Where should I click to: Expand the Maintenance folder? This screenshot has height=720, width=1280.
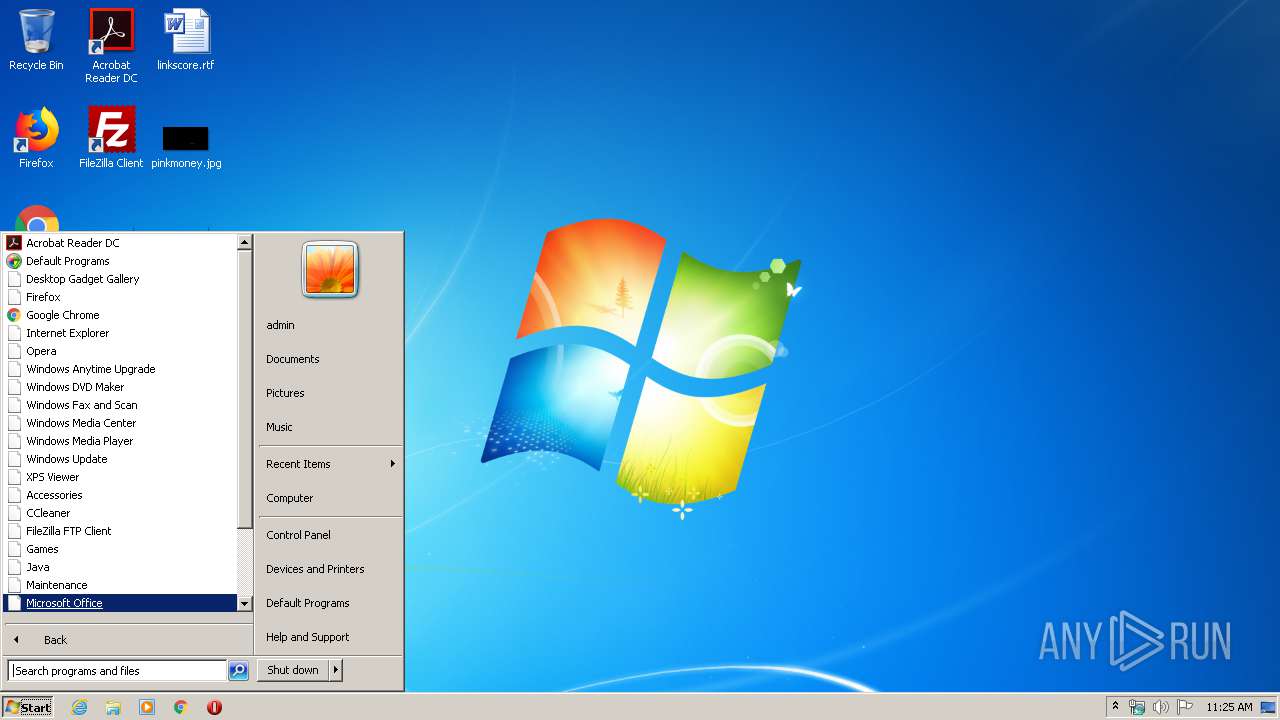[x=121, y=585]
